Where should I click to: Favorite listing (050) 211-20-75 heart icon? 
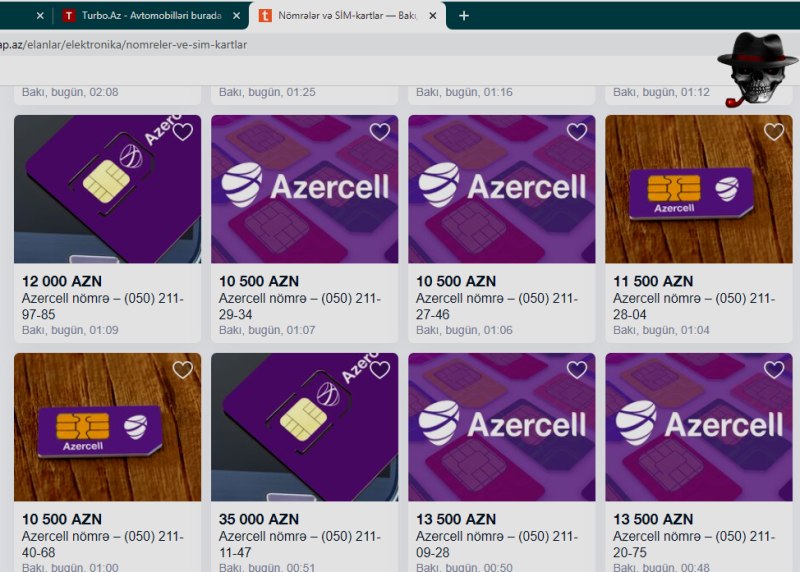773,370
